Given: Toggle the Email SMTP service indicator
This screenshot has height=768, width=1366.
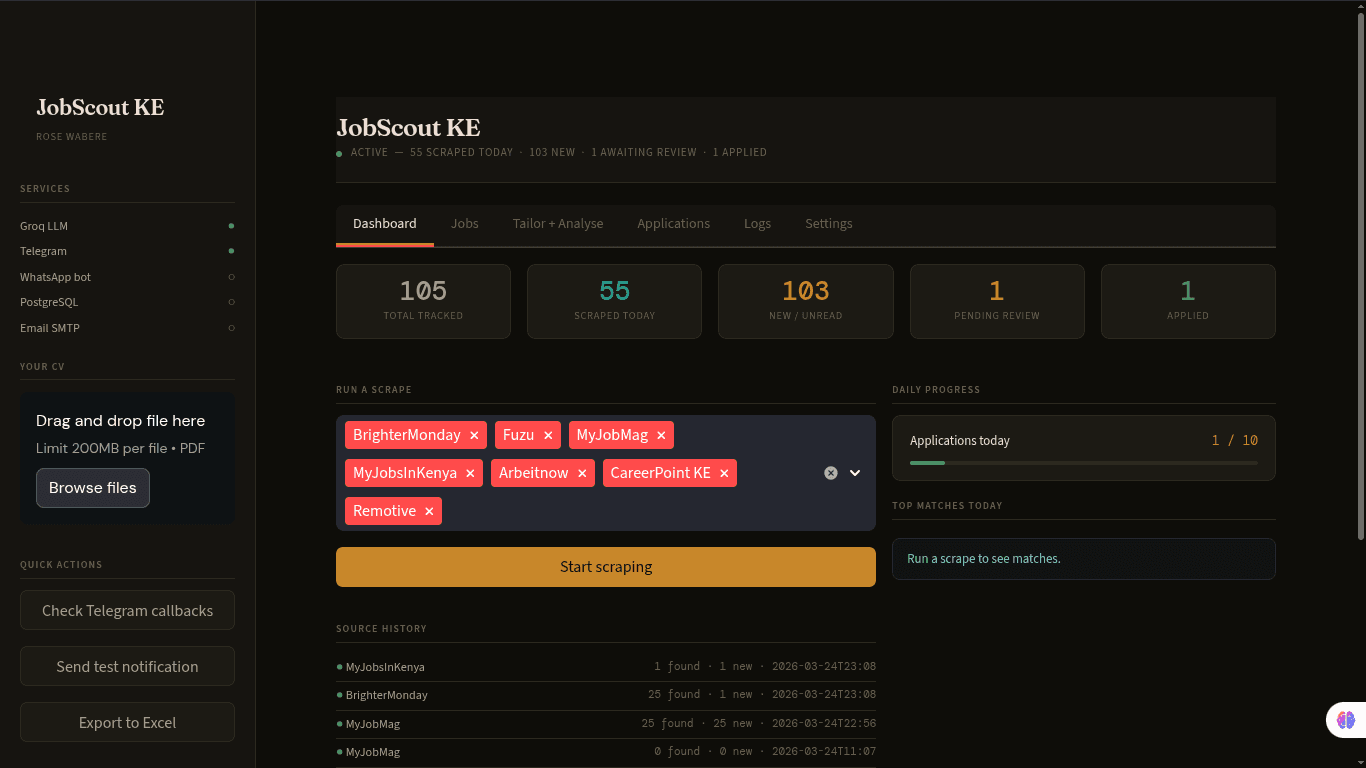Looking at the screenshot, I should pyautogui.click(x=231, y=328).
